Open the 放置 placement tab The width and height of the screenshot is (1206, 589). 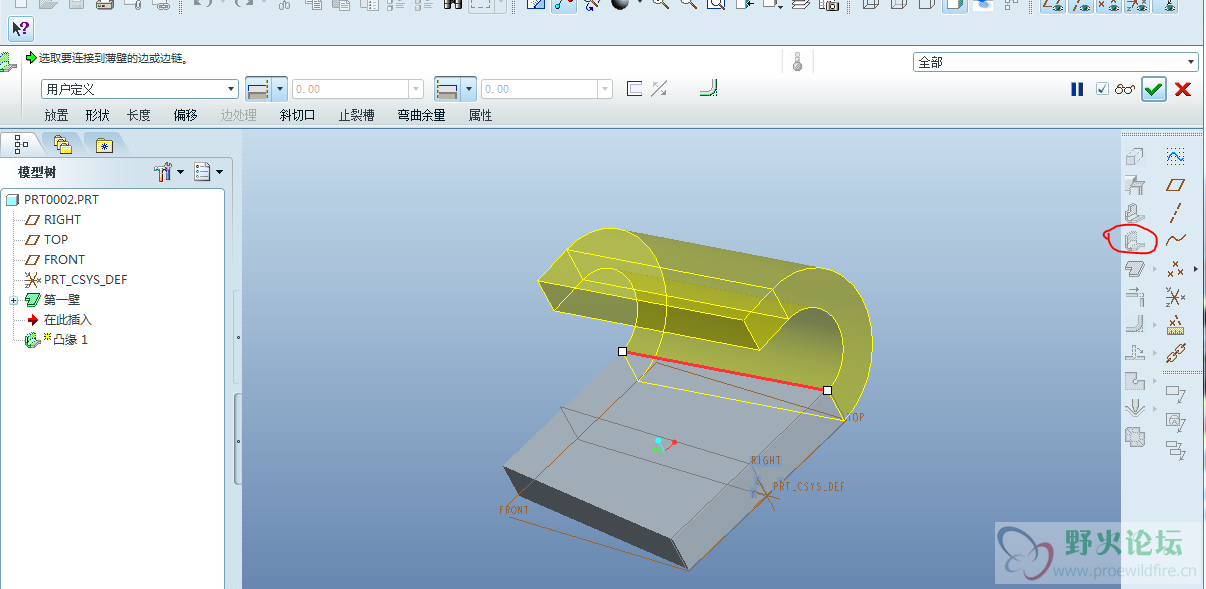tap(56, 115)
